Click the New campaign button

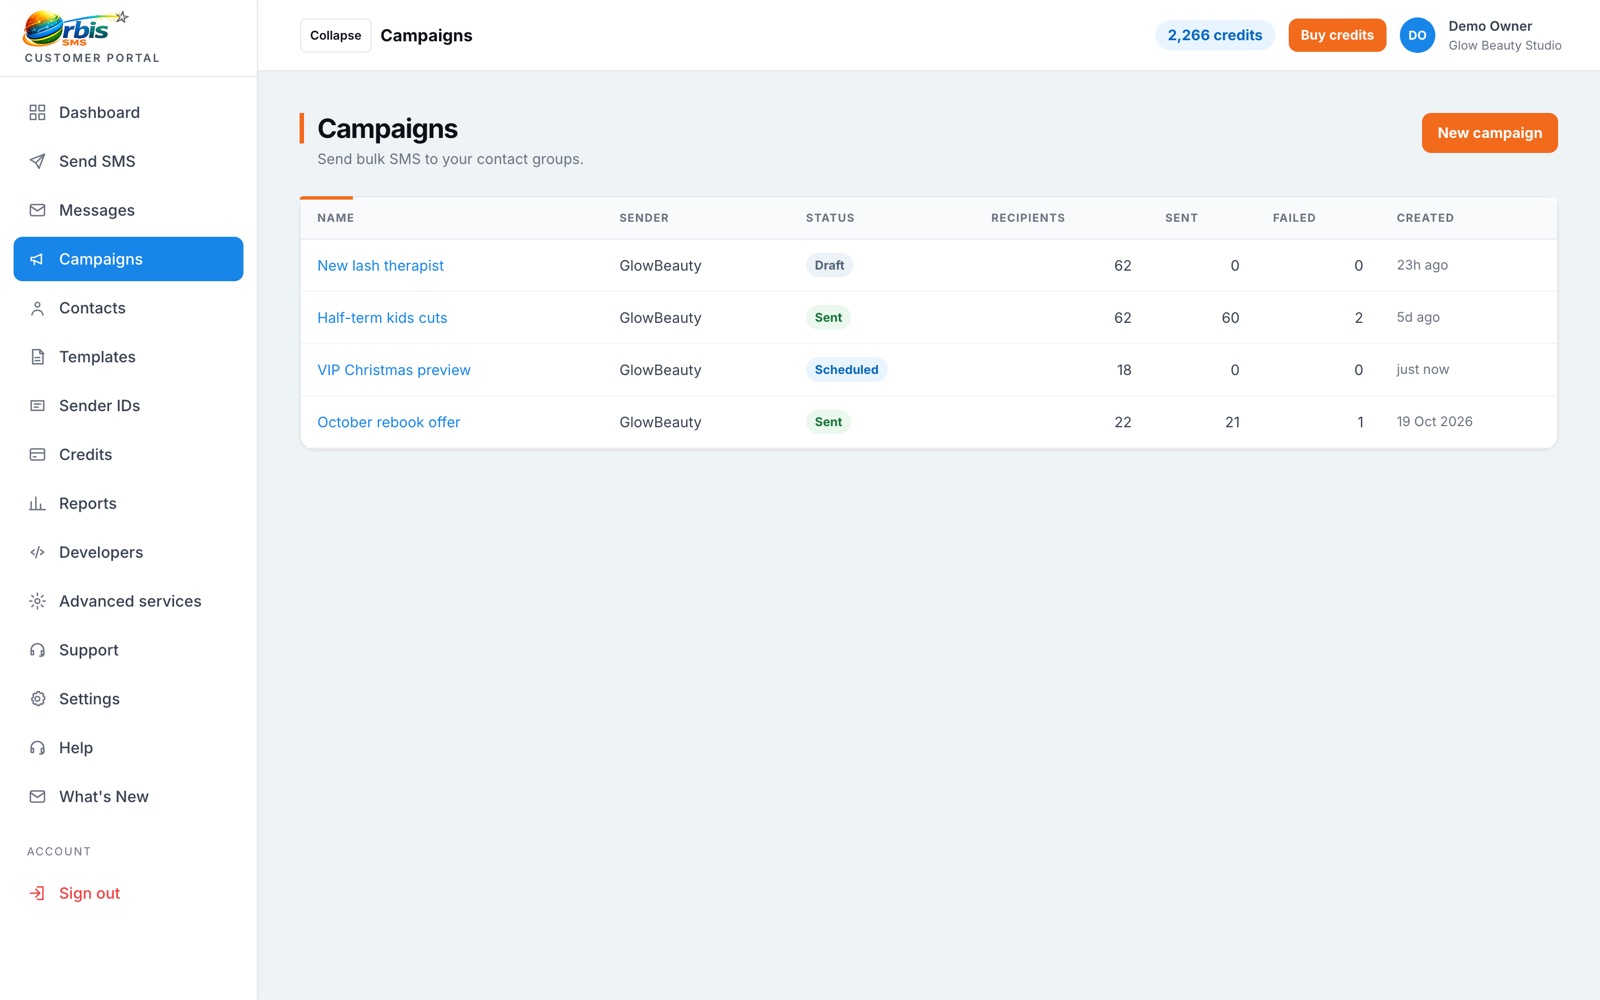(1489, 133)
